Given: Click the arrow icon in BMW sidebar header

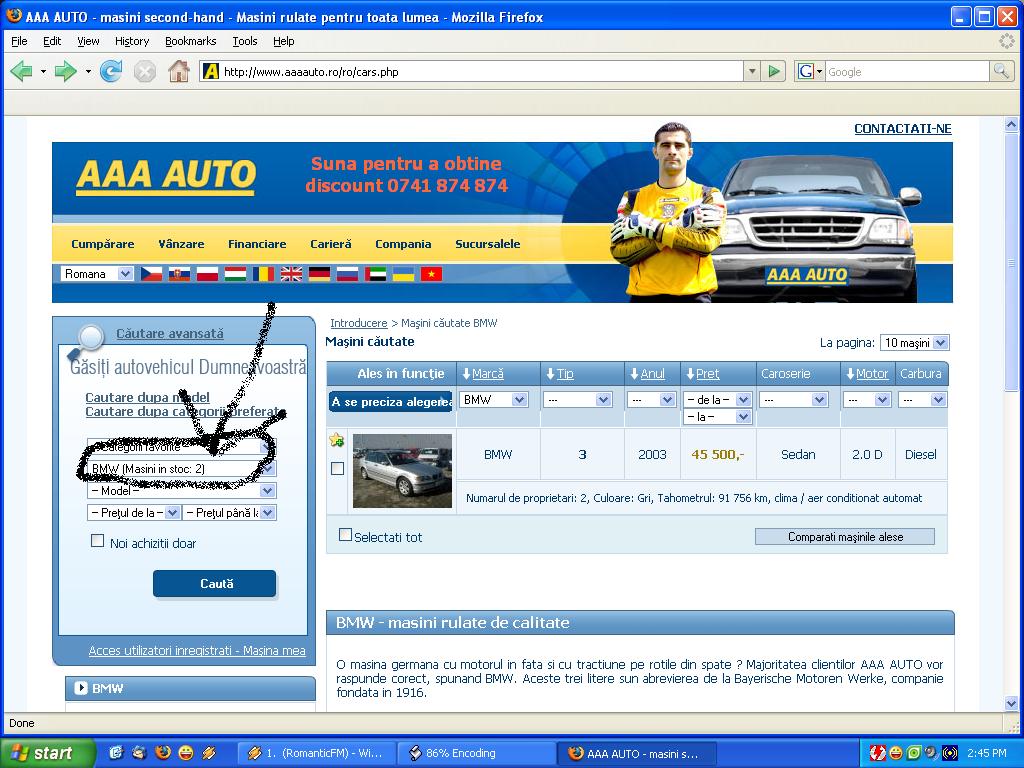Looking at the screenshot, I should point(81,688).
